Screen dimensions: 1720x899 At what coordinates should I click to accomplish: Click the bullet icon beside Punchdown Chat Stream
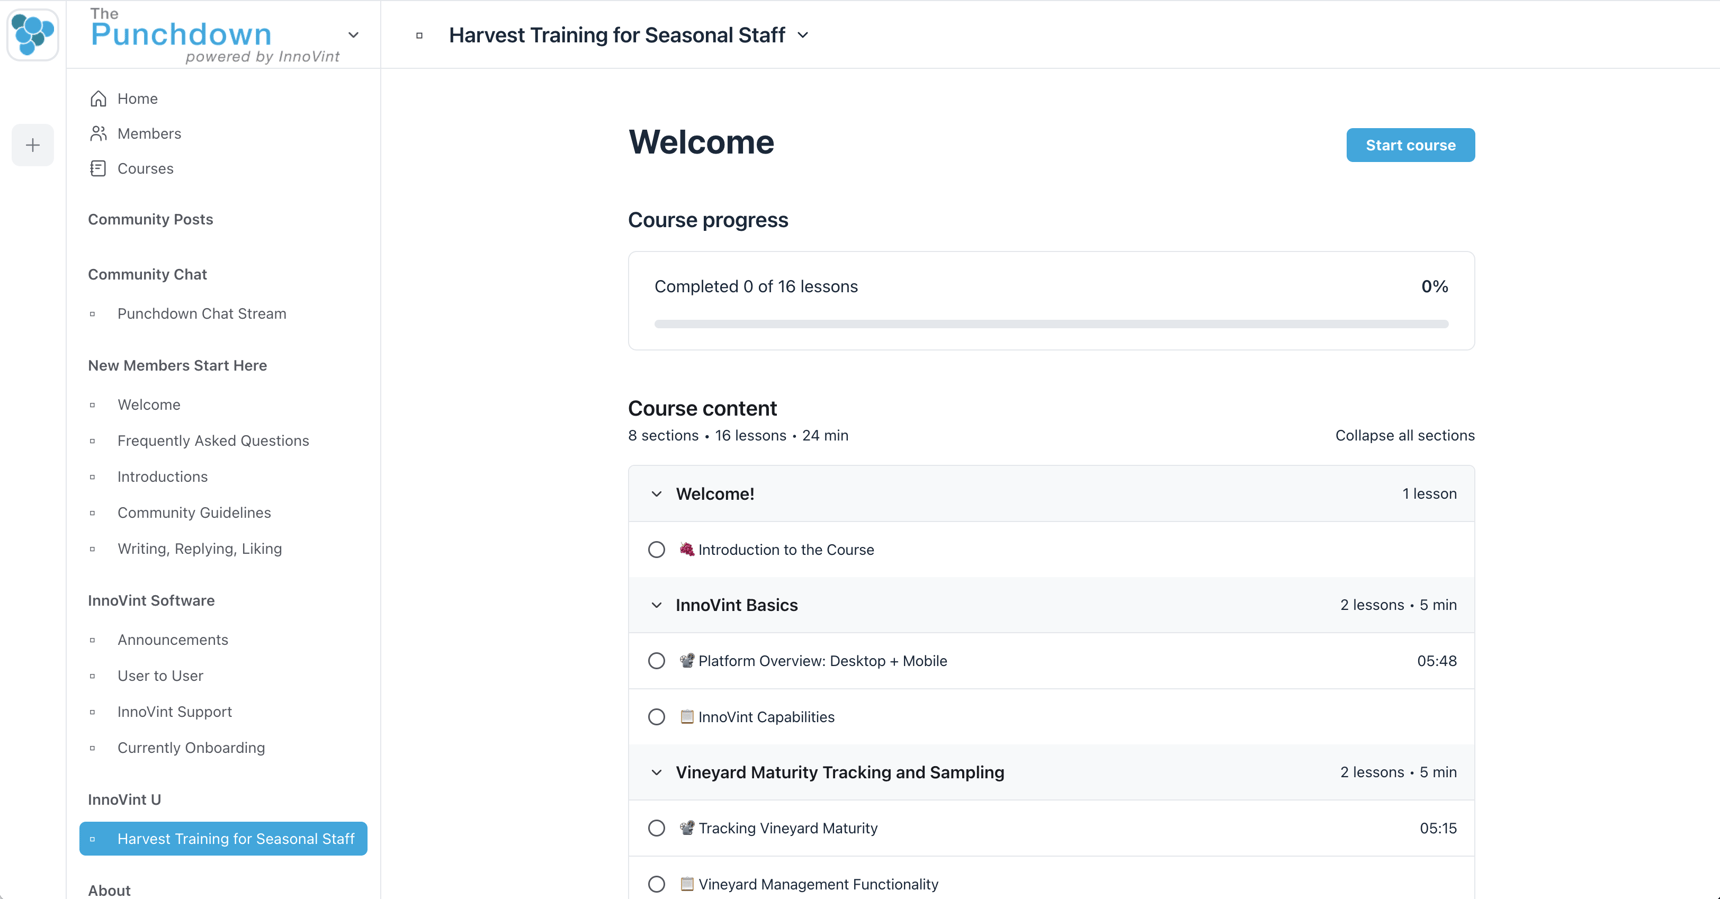(x=94, y=313)
